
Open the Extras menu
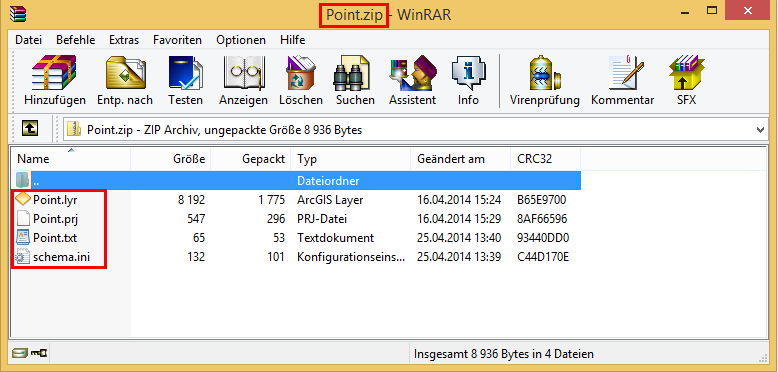(x=124, y=40)
